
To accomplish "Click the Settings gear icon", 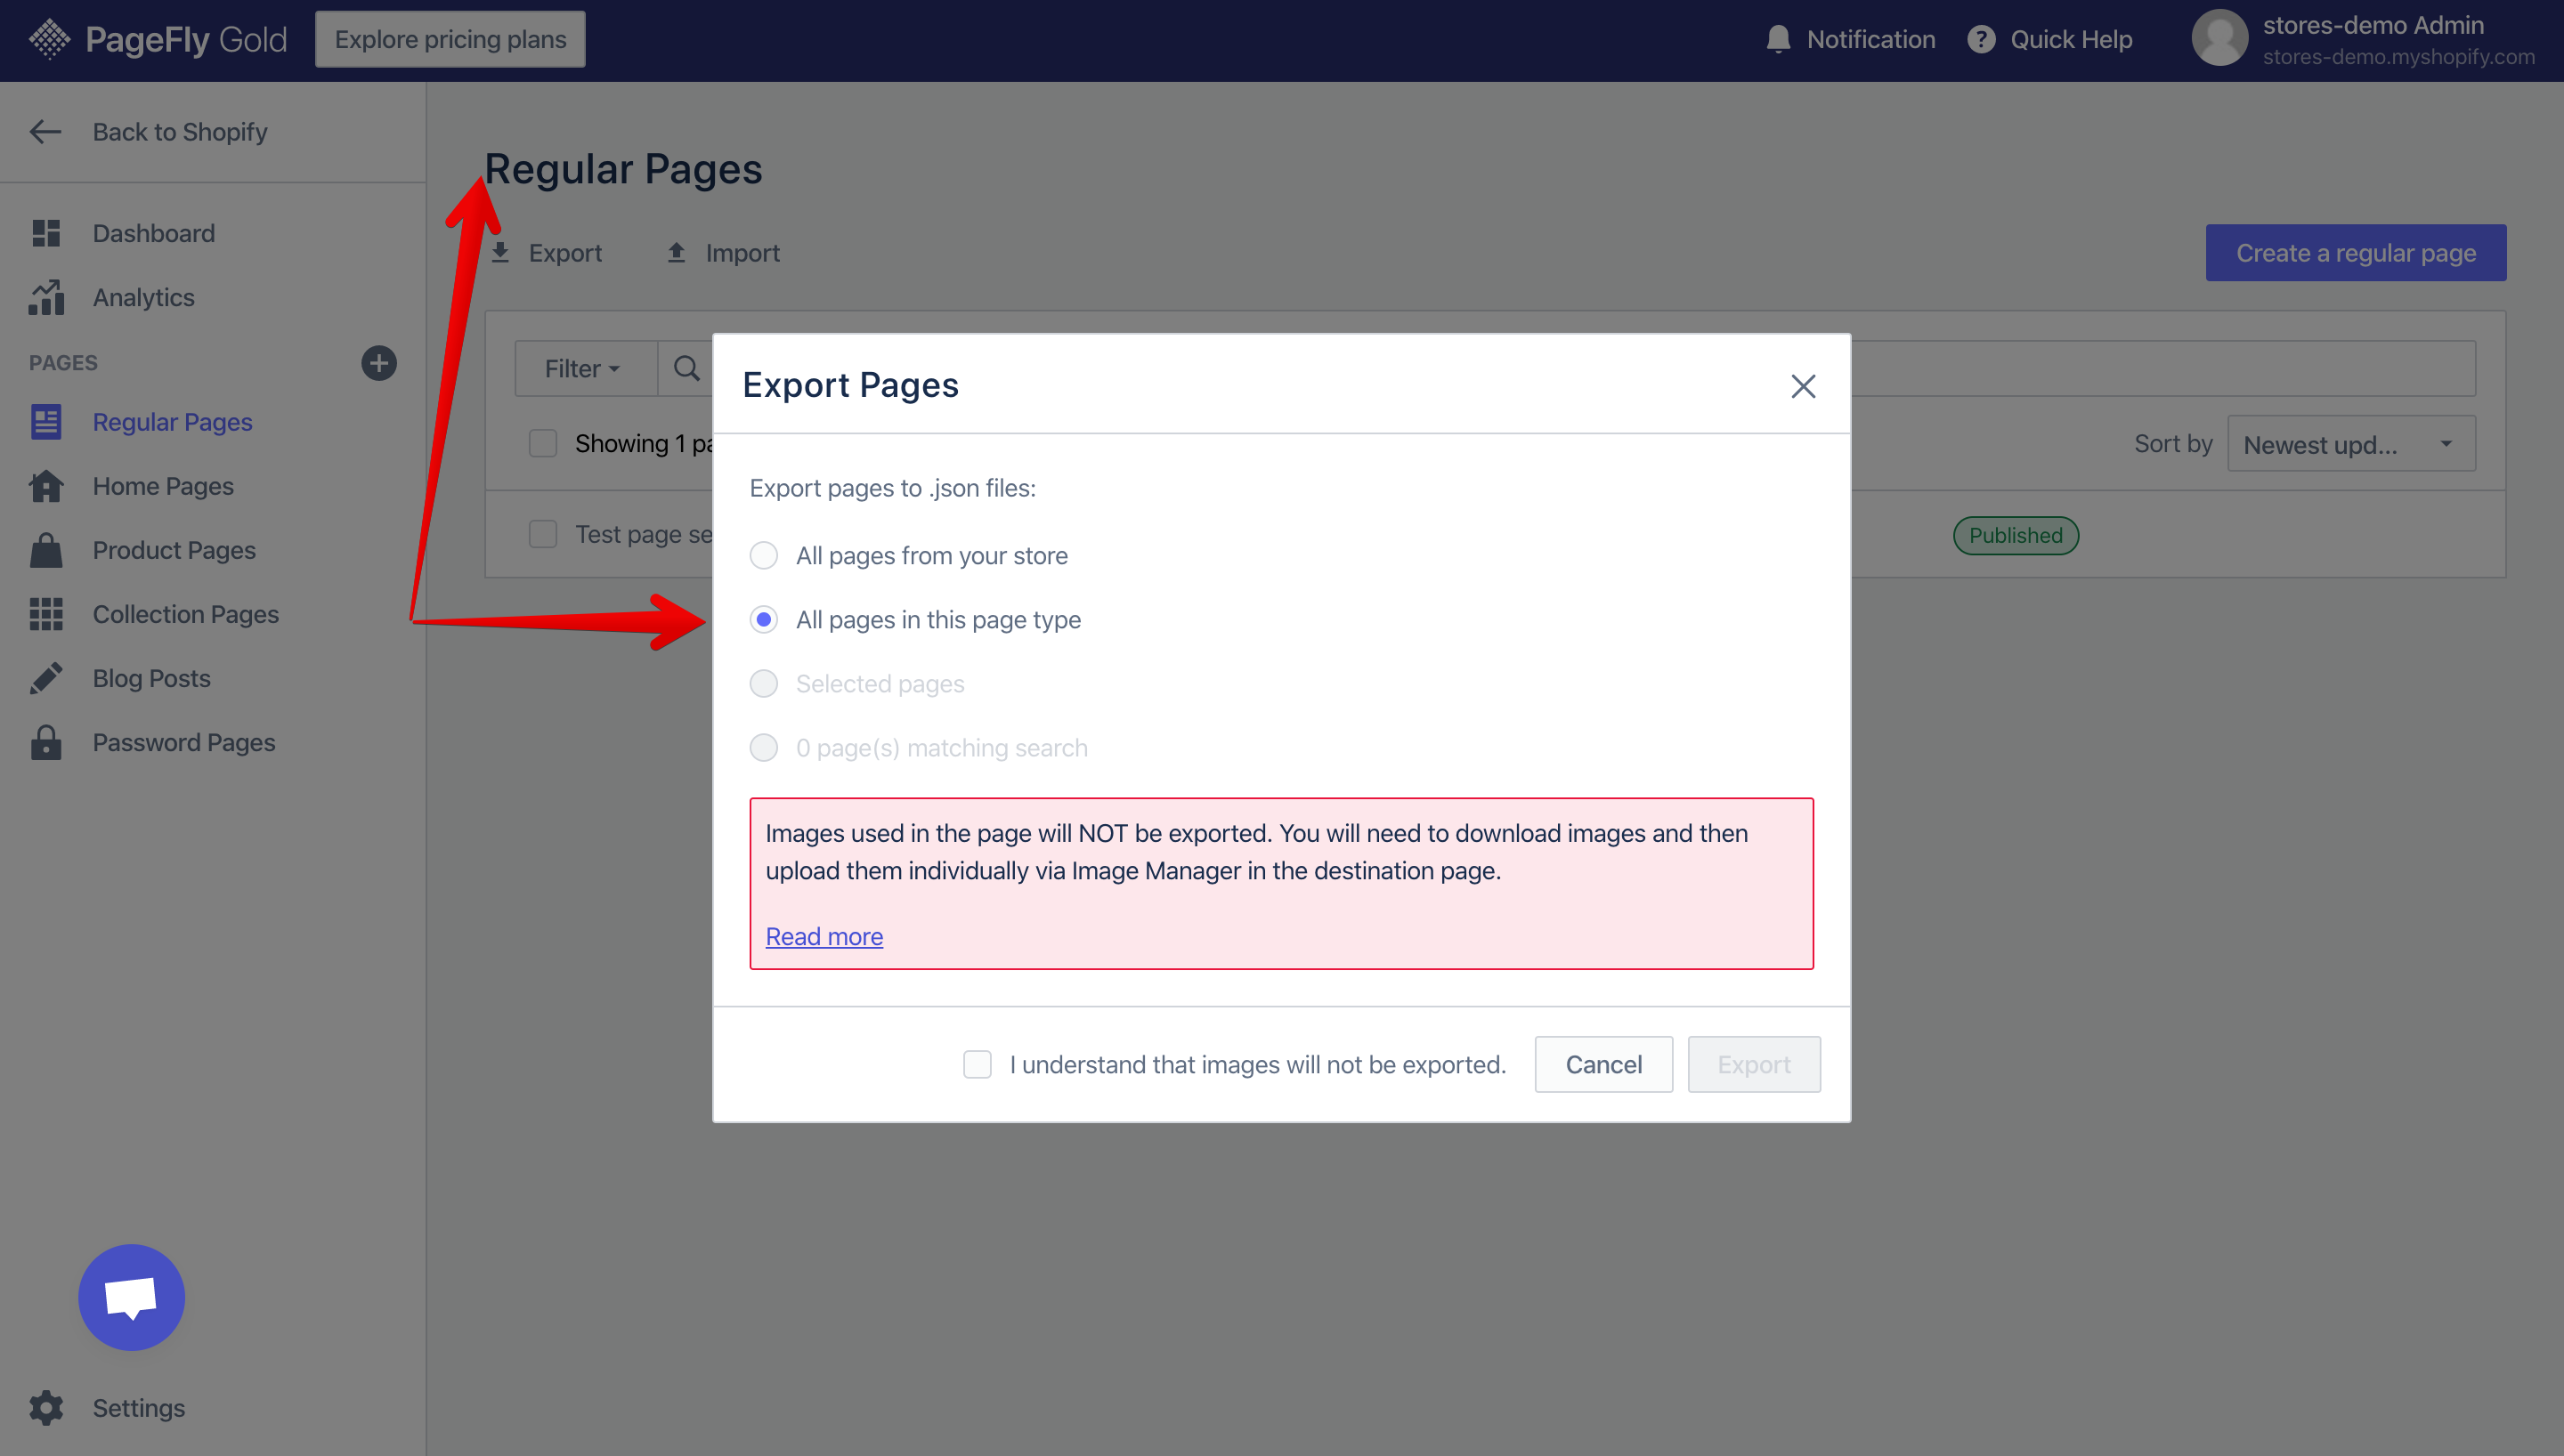I will pos(46,1407).
